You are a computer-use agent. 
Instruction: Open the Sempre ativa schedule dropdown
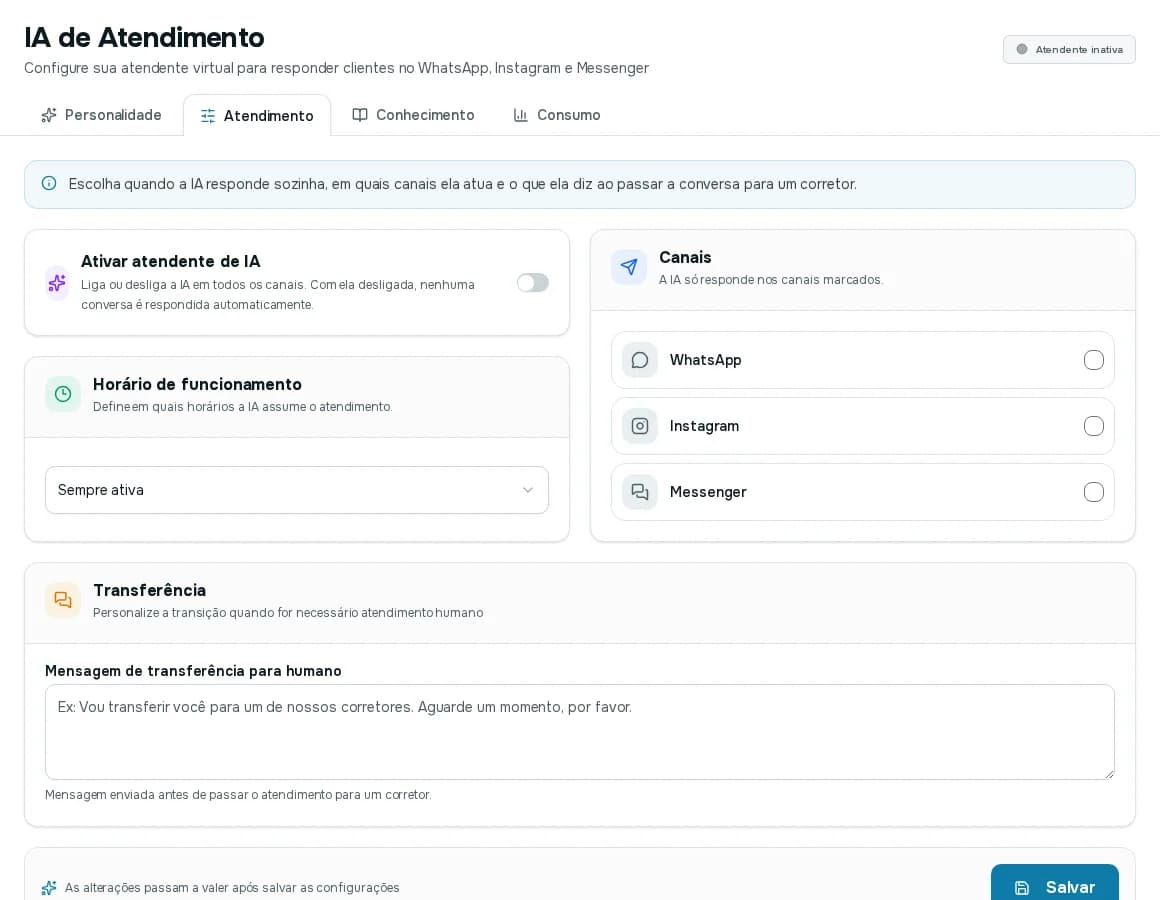[297, 490]
